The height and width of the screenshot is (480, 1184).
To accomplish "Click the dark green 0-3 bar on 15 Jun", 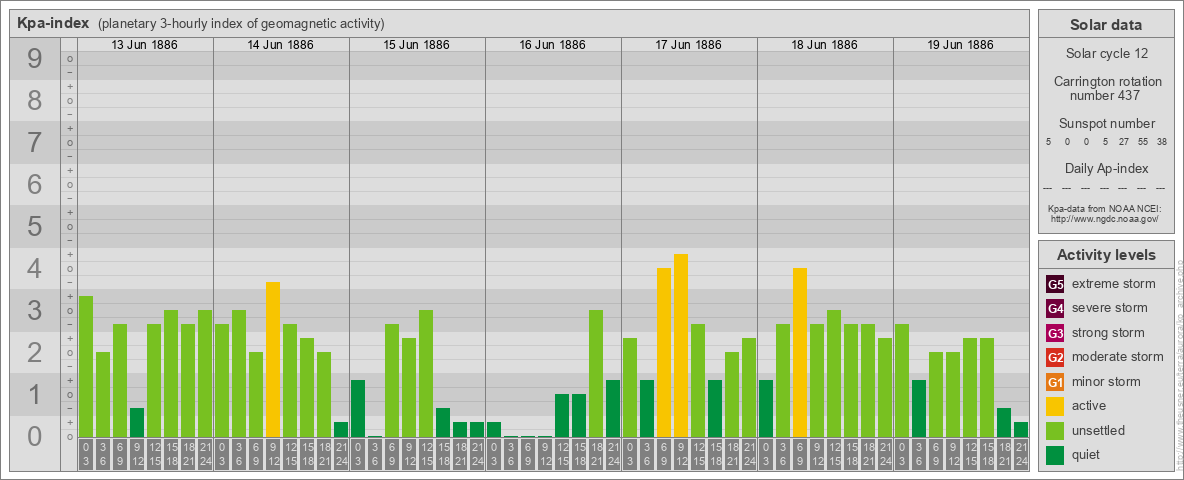I will coord(358,408).
